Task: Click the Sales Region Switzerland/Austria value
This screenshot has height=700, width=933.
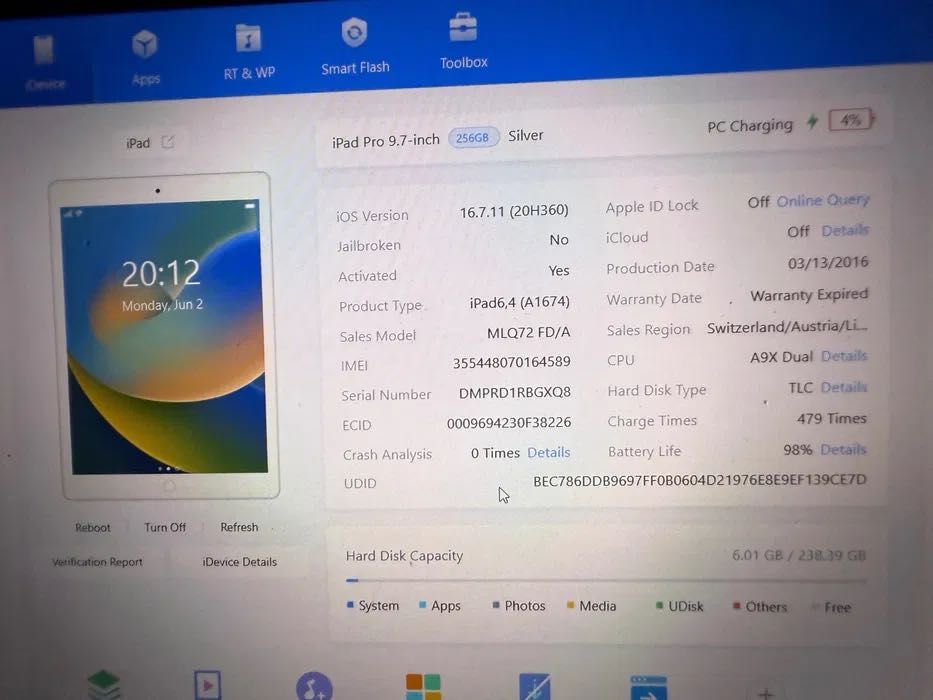Action: (787, 326)
